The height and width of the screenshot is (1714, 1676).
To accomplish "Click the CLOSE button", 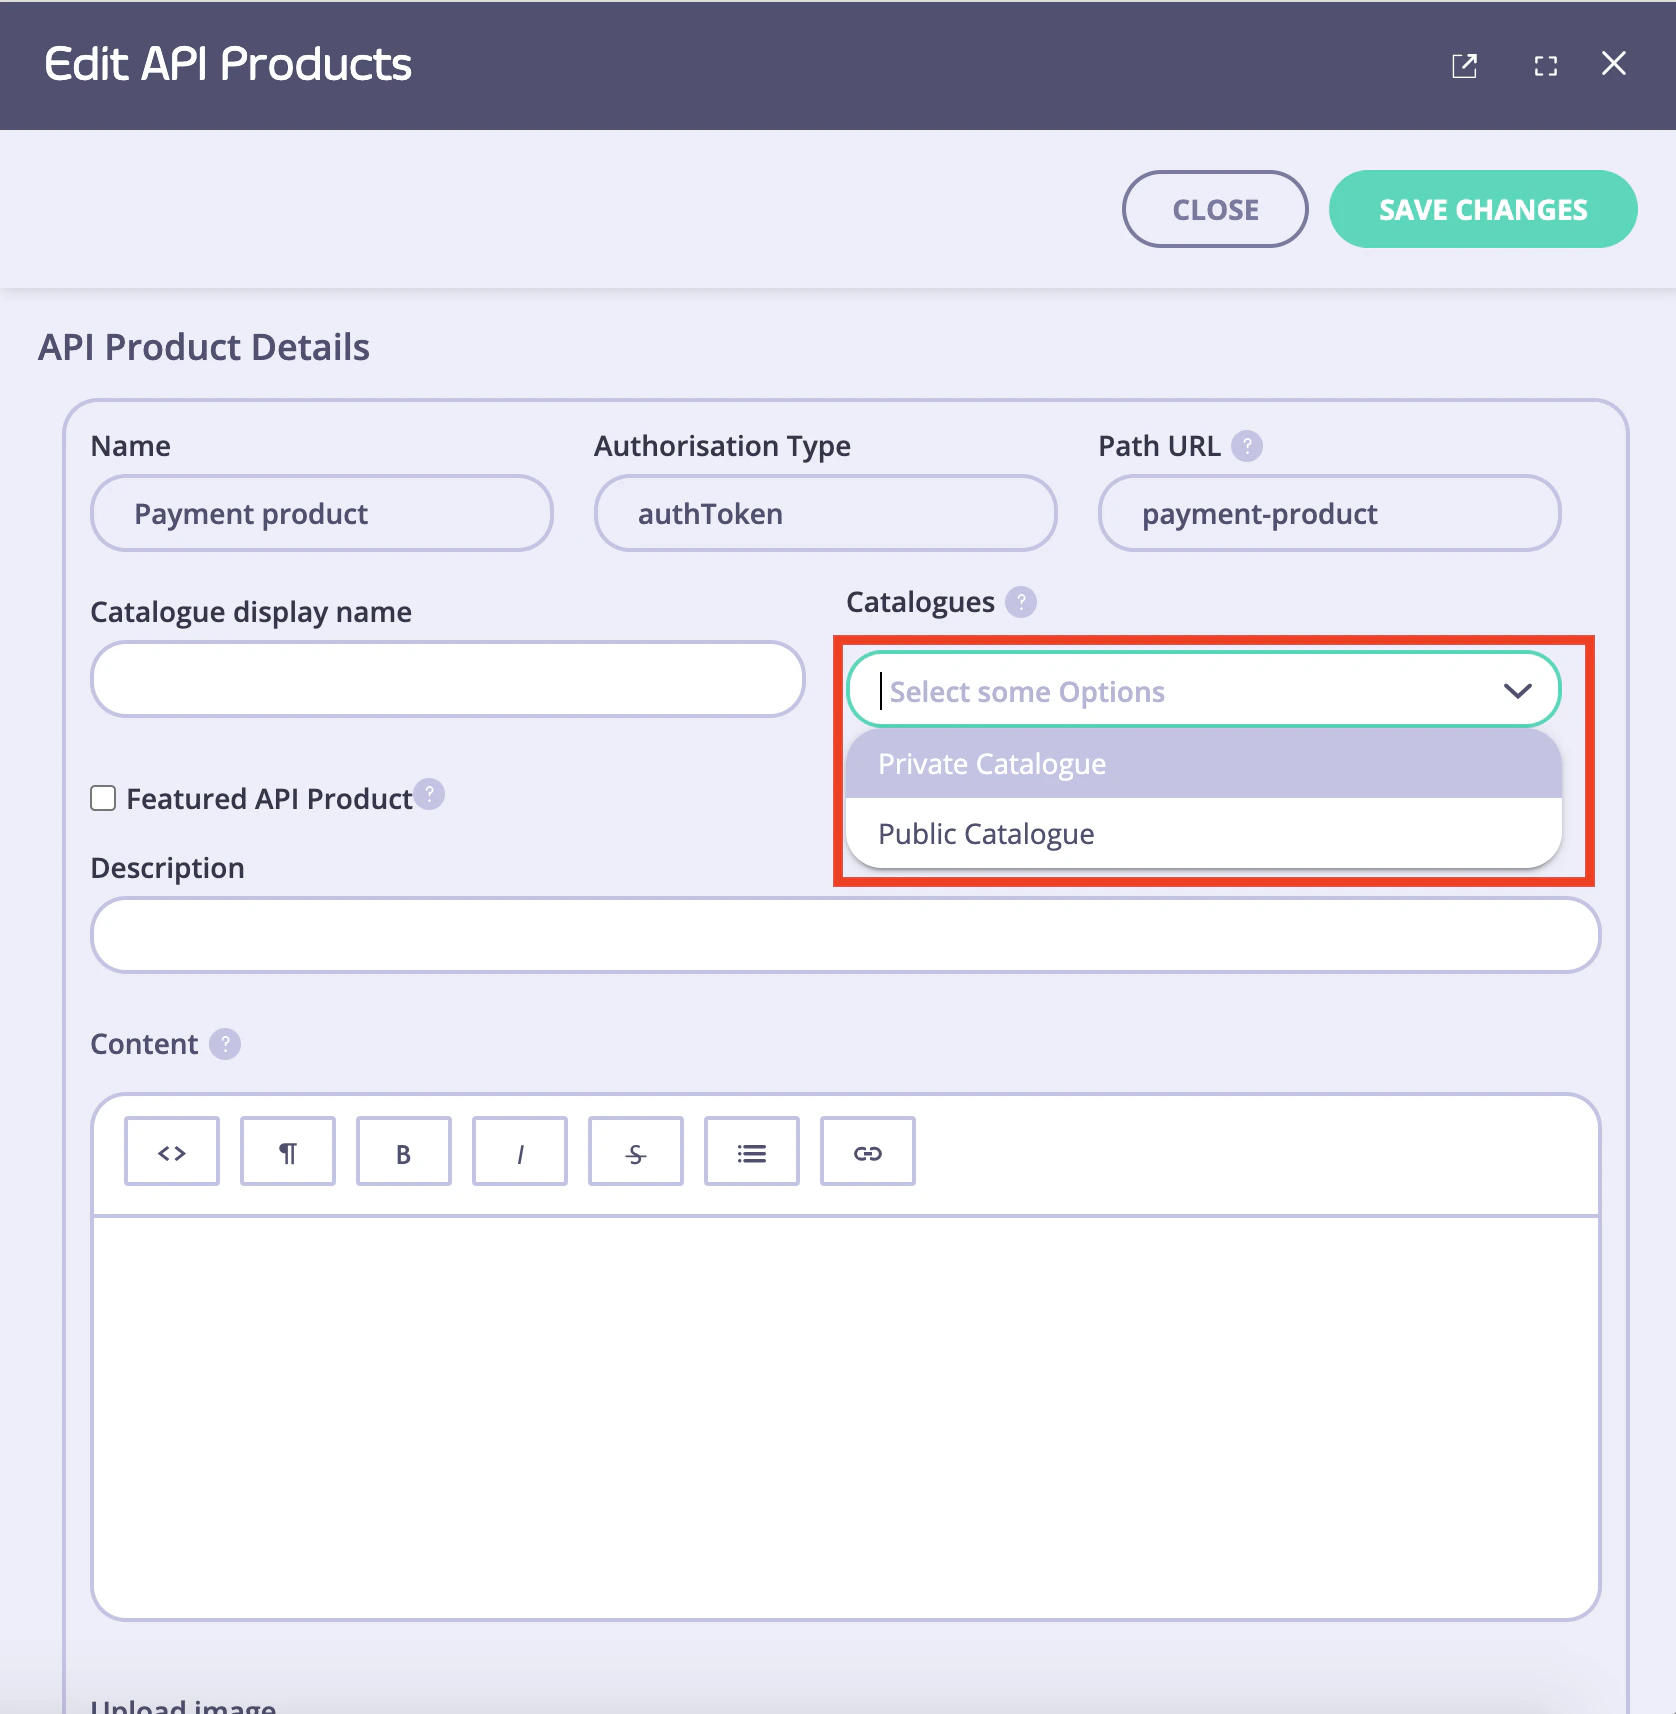I will click(1214, 209).
